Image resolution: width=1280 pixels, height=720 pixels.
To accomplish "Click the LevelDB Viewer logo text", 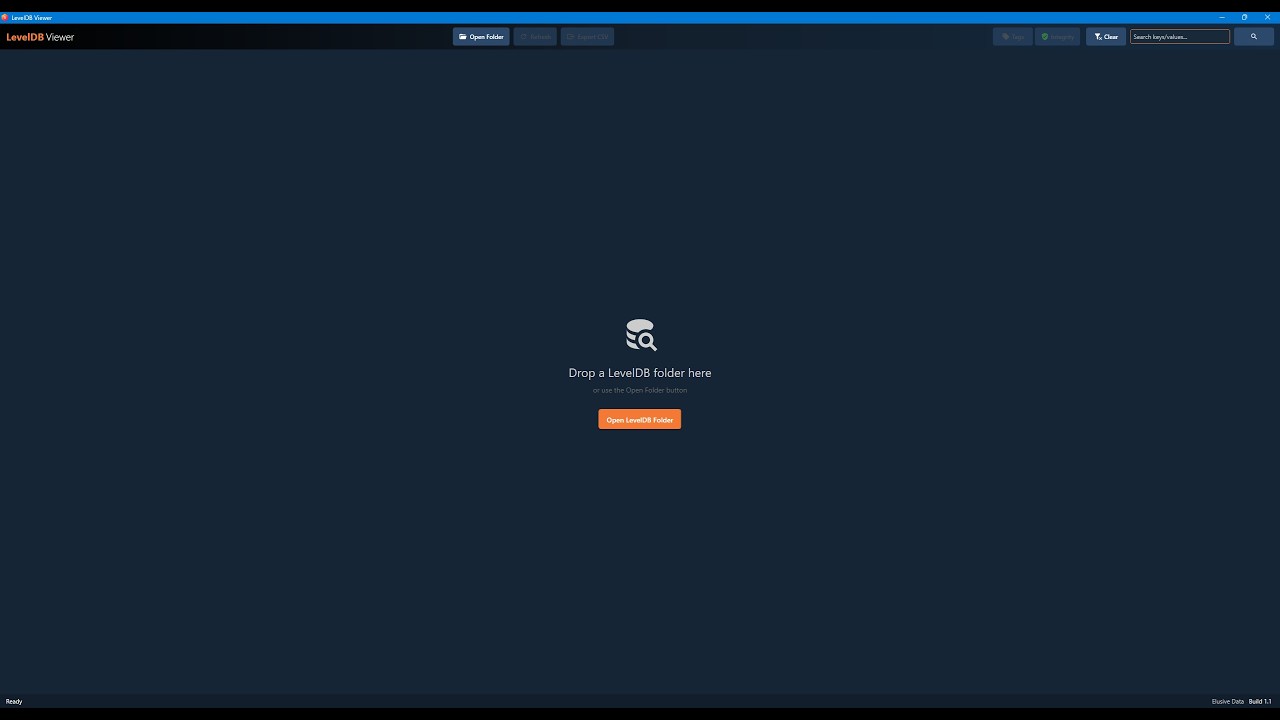I will [x=40, y=37].
